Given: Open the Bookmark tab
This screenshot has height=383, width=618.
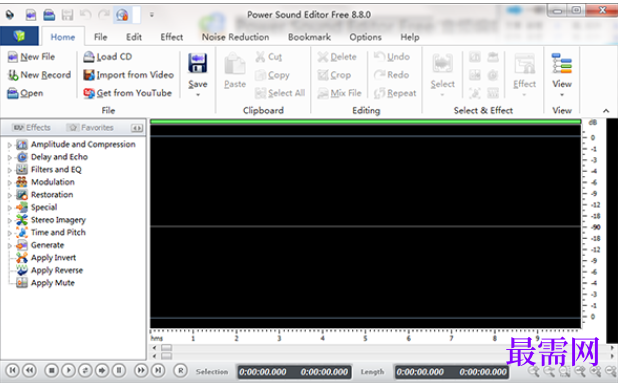Looking at the screenshot, I should tap(309, 37).
